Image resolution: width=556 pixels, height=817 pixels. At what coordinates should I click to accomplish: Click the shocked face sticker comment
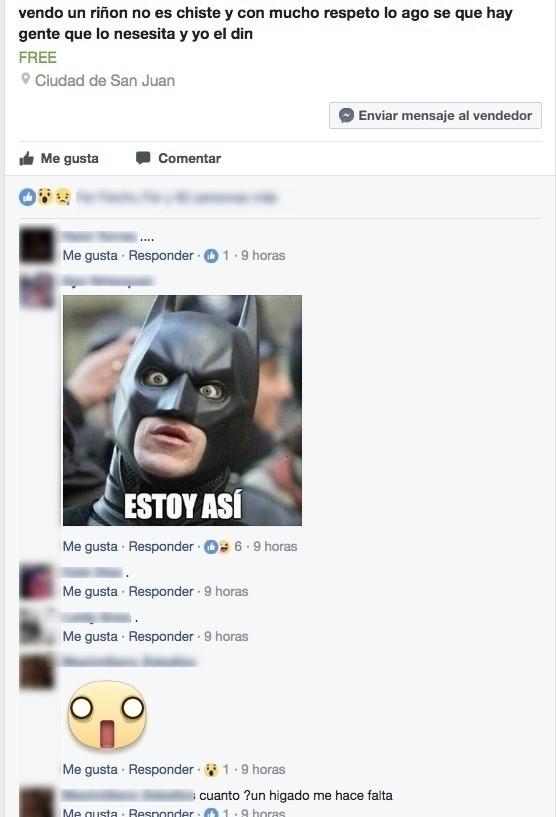click(x=107, y=715)
